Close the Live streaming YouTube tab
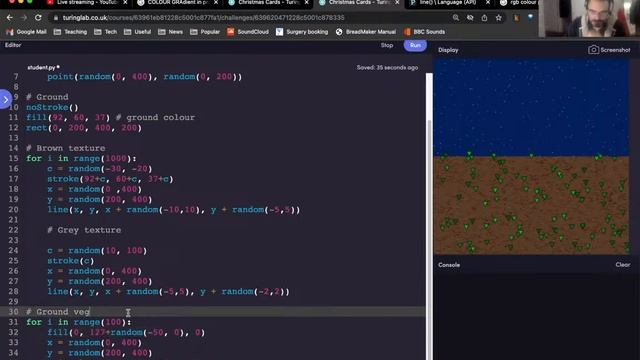 pos(125,2)
